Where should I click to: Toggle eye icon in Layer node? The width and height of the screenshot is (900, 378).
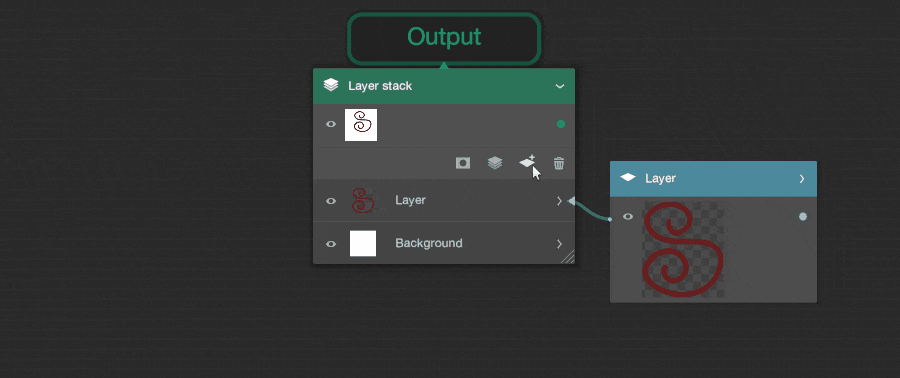(628, 216)
